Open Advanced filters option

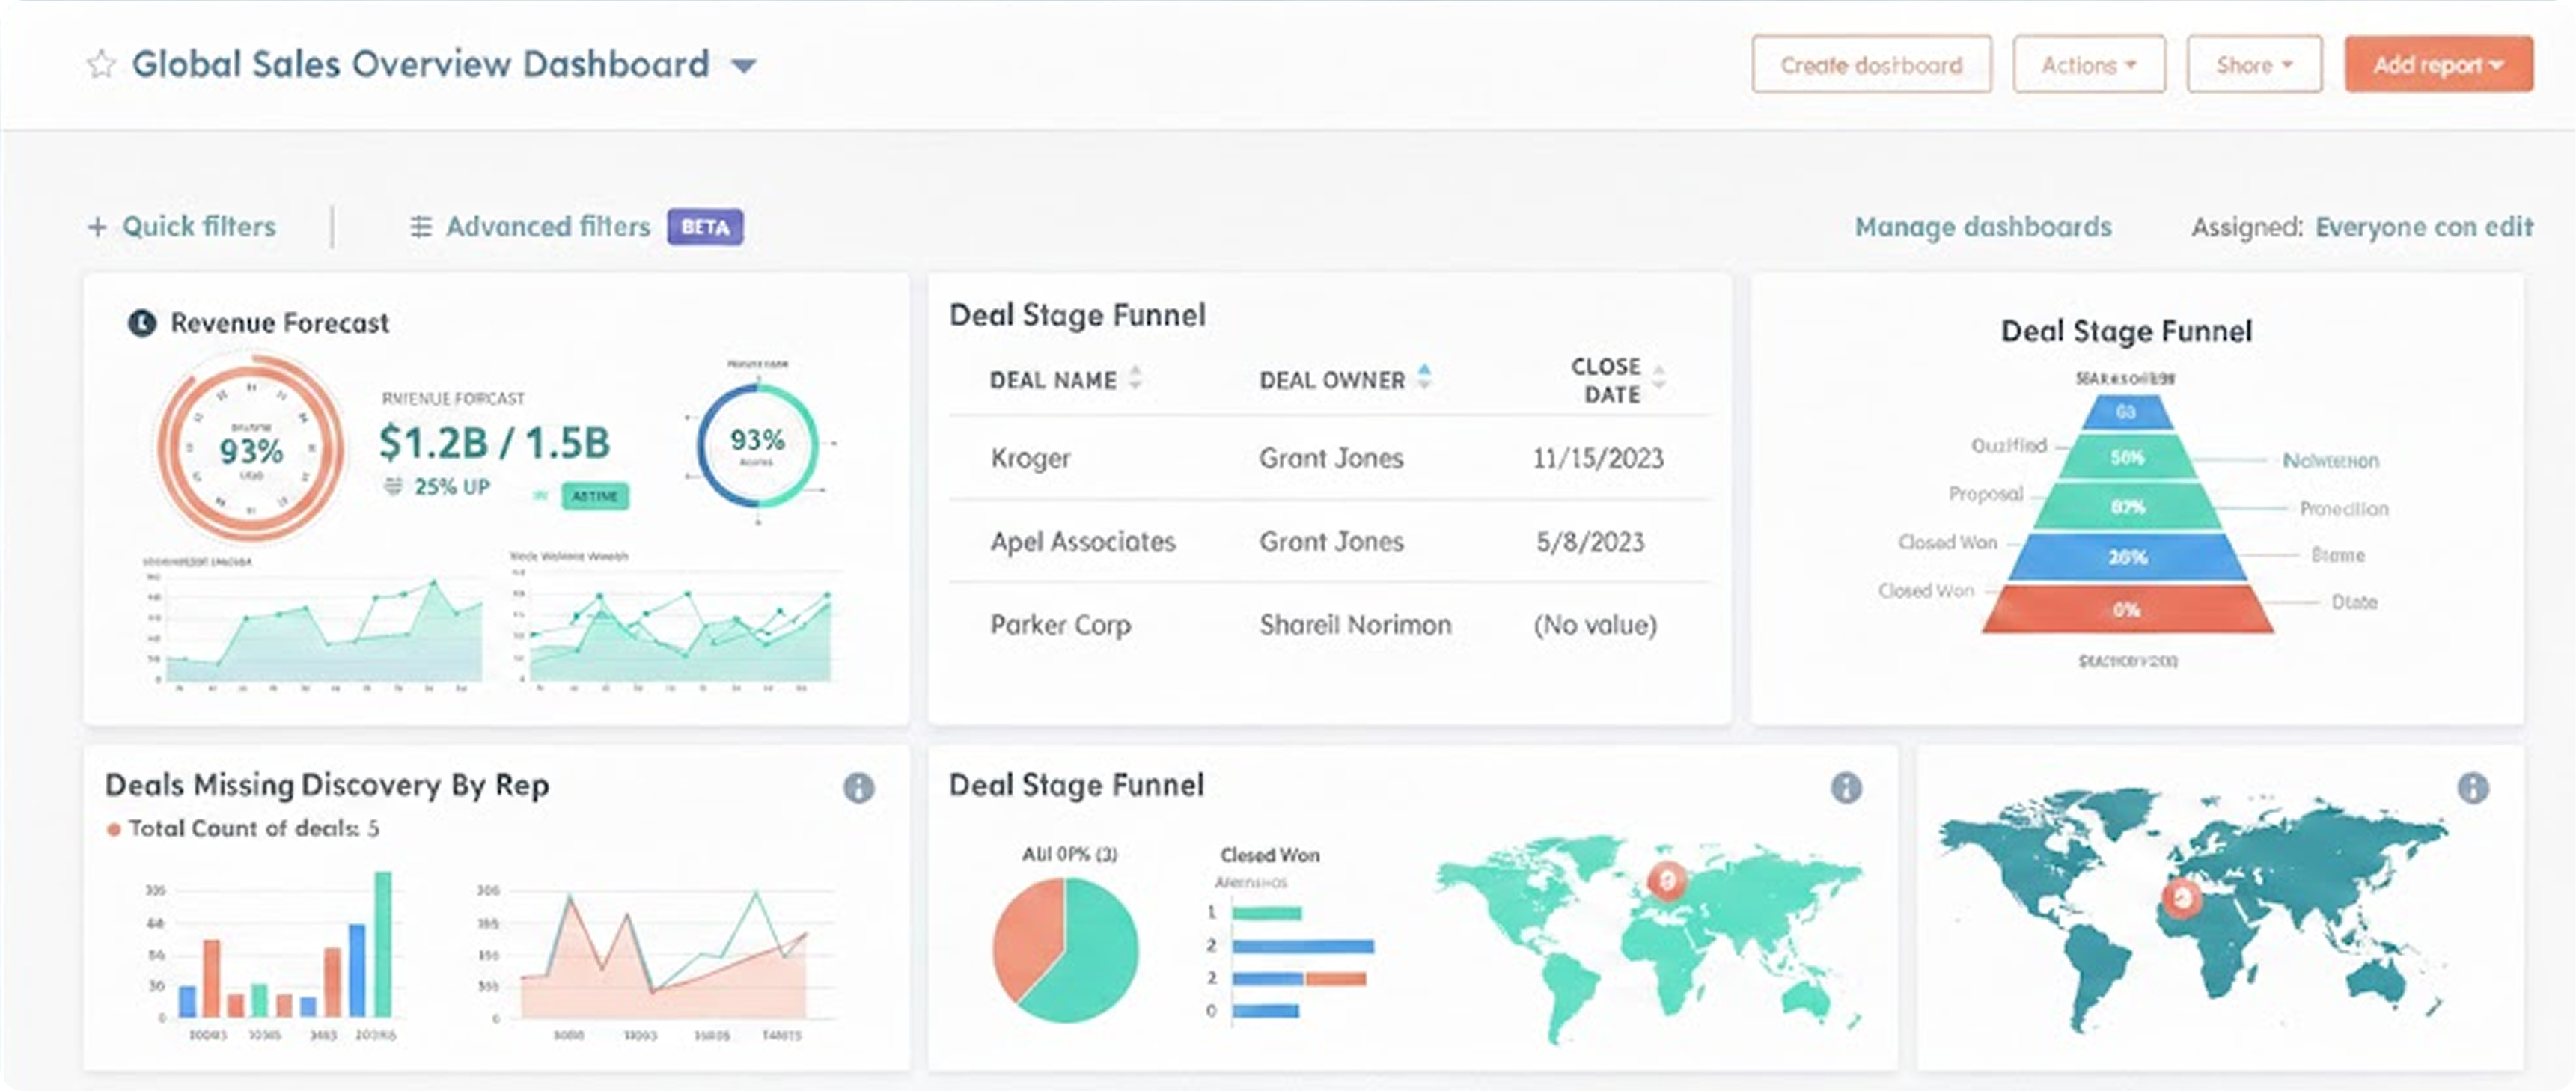coord(547,227)
